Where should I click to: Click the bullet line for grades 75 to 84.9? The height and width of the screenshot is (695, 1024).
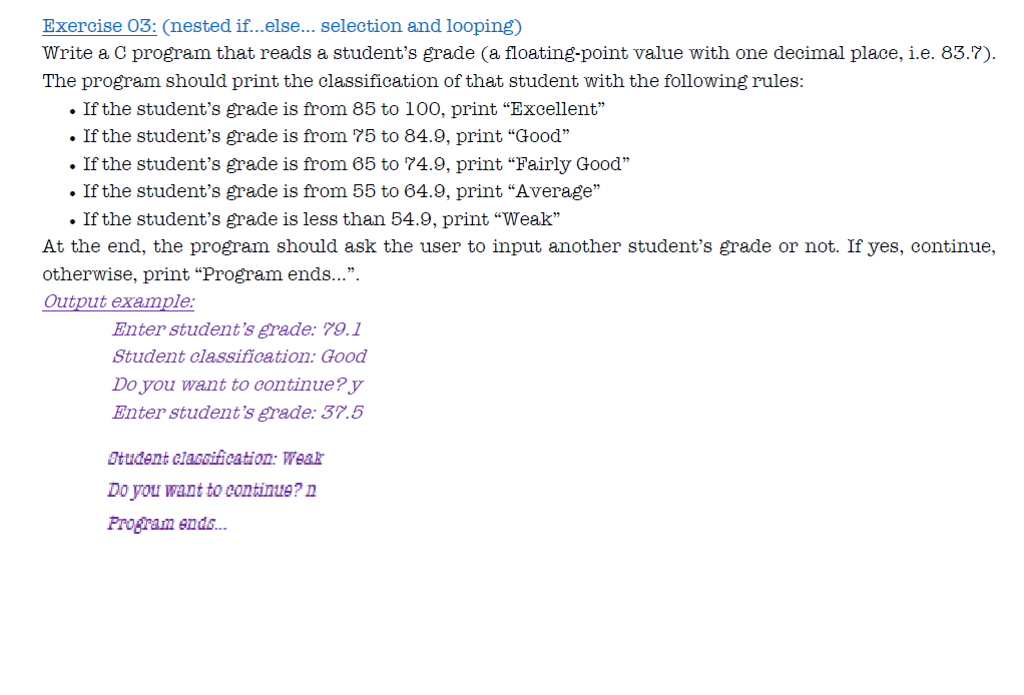(329, 136)
